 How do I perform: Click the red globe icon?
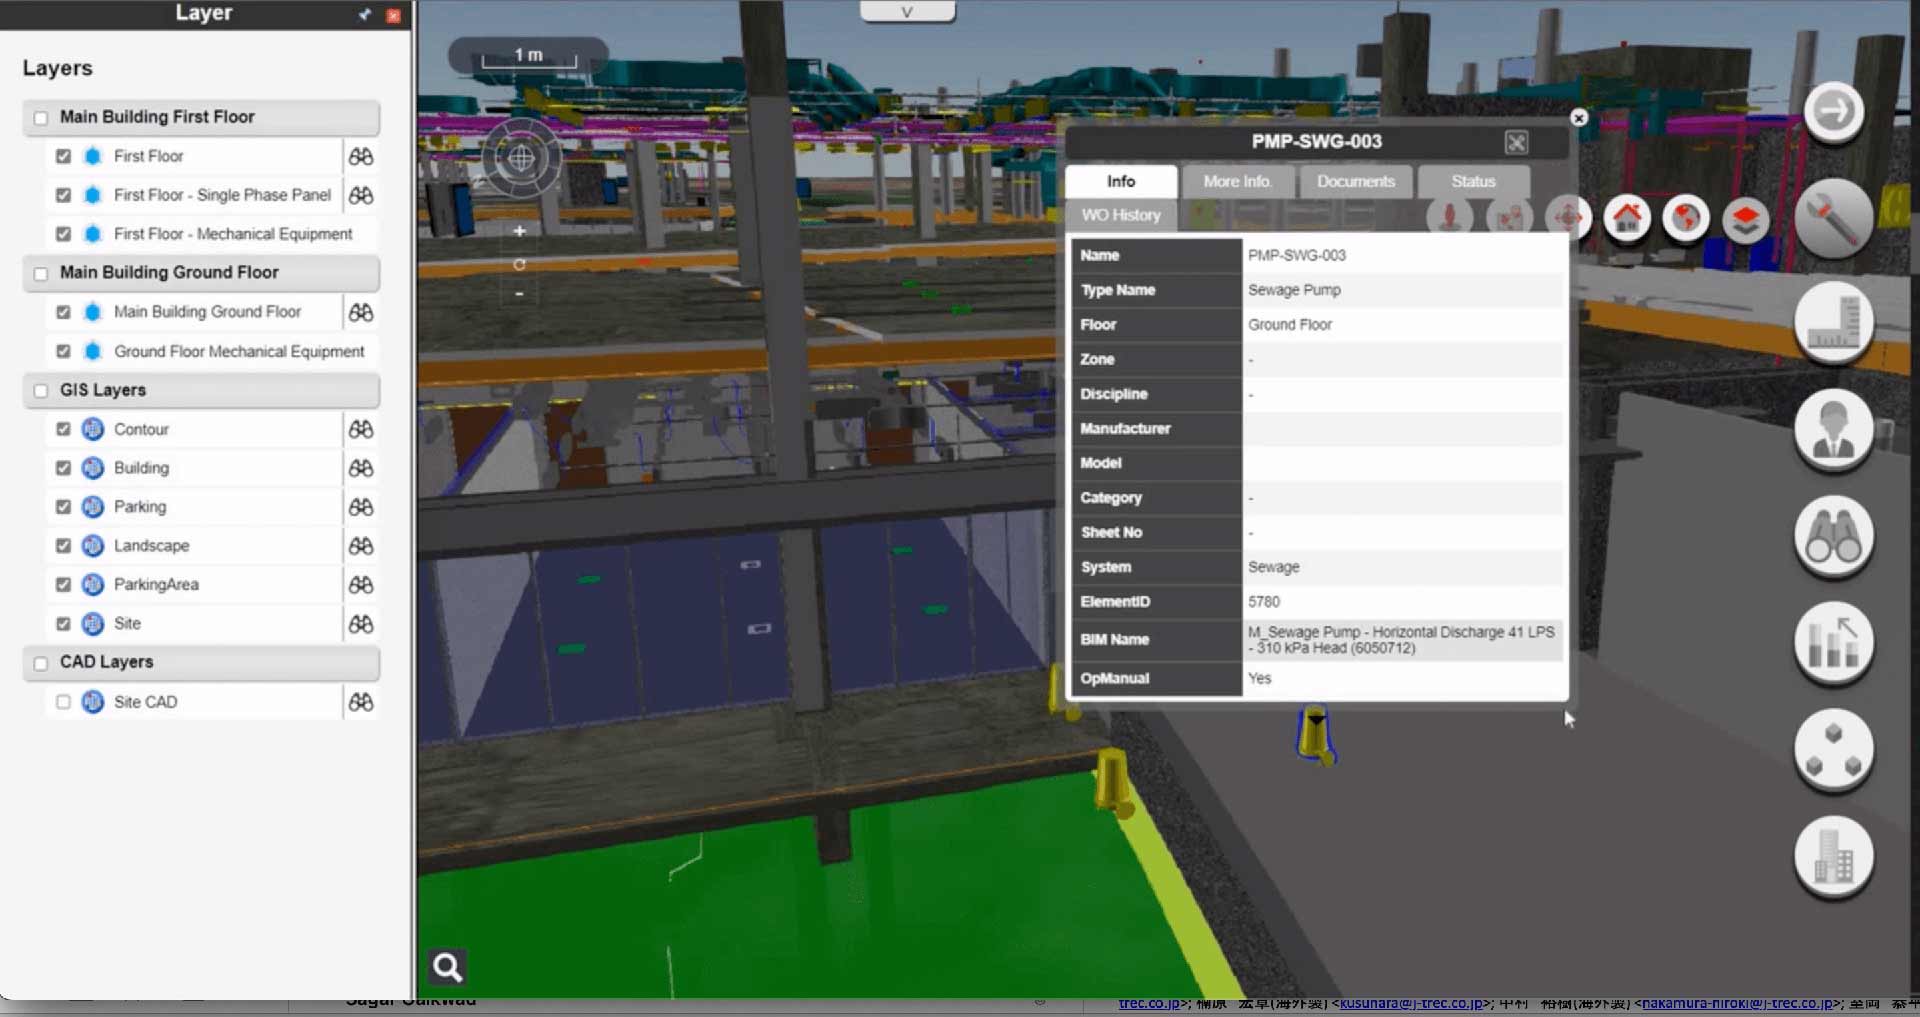[x=1686, y=217]
